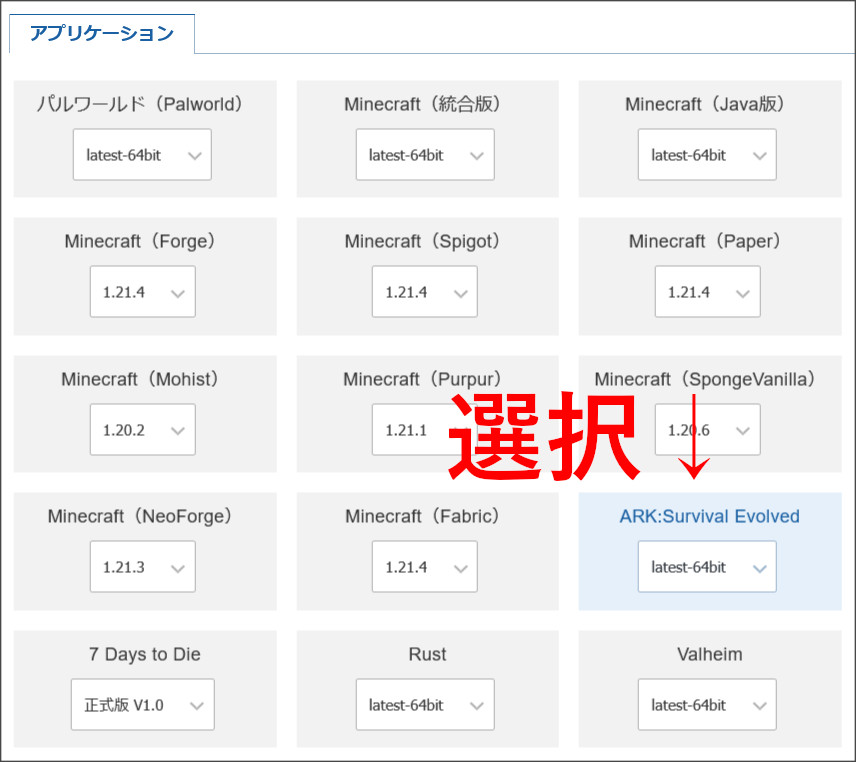The image size is (856, 762).
Task: Open the Minecraft（Java版） version dropdown
Action: [x=707, y=154]
